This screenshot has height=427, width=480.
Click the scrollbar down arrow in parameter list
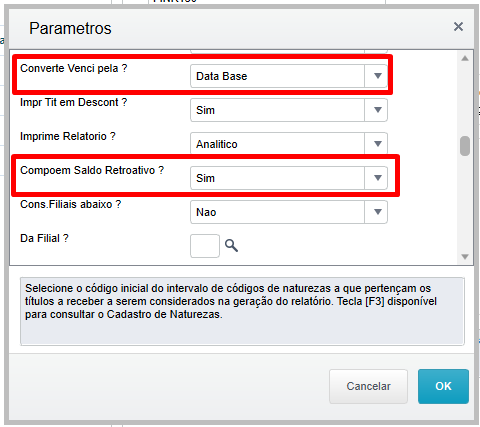click(465, 256)
